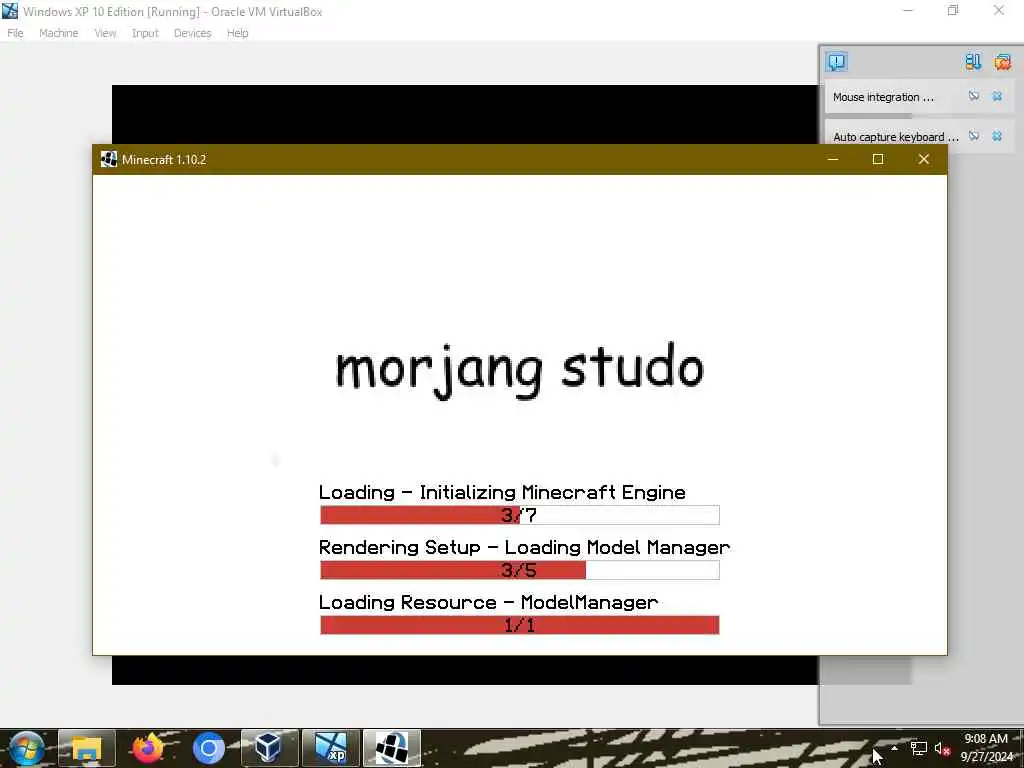Click 'Rendering Setup - Loading Model Manager' text
Image resolution: width=1024 pixels, height=768 pixels.
point(524,547)
